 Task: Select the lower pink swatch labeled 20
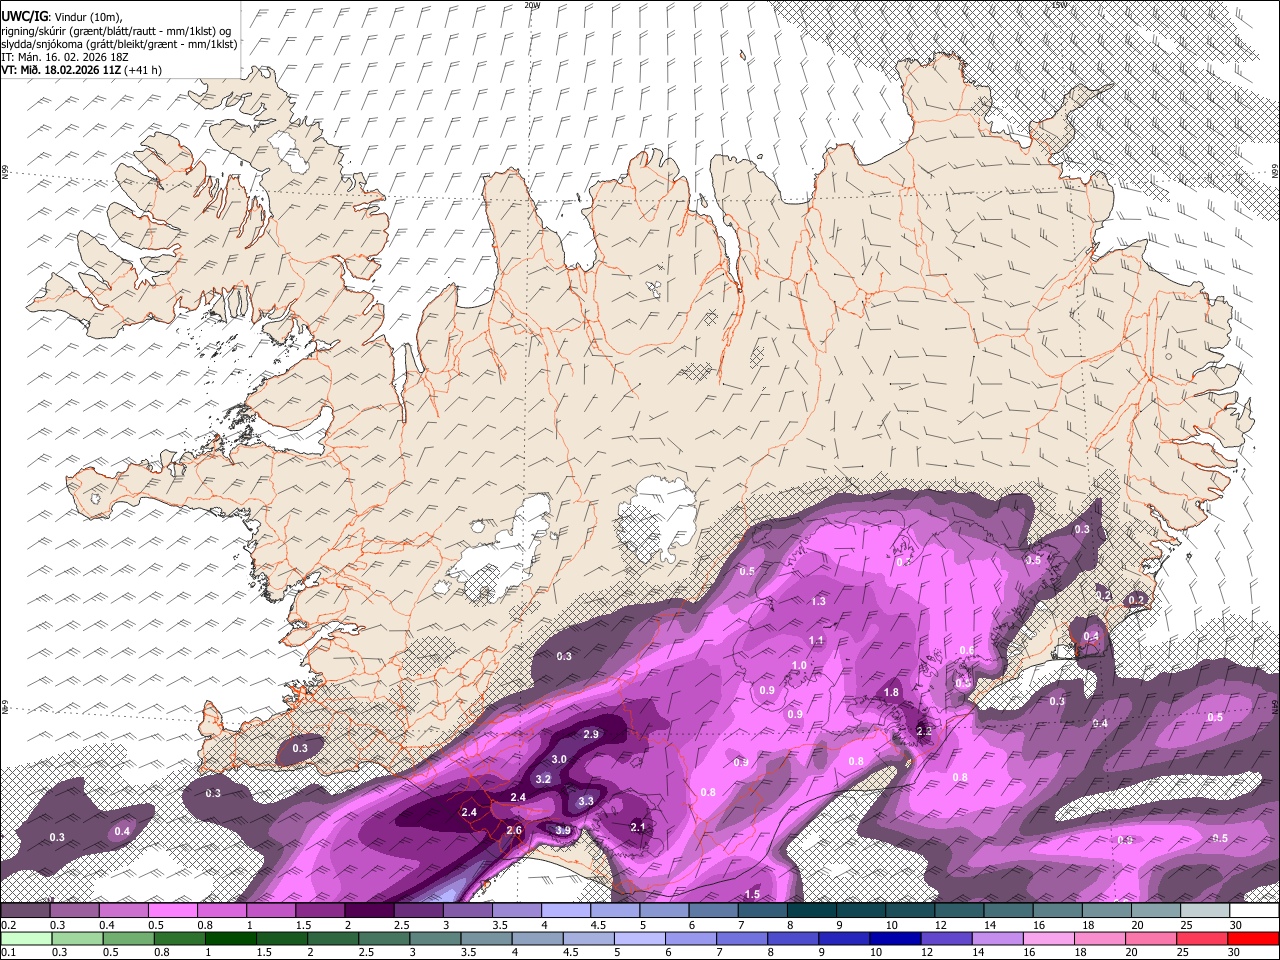(x=1149, y=939)
